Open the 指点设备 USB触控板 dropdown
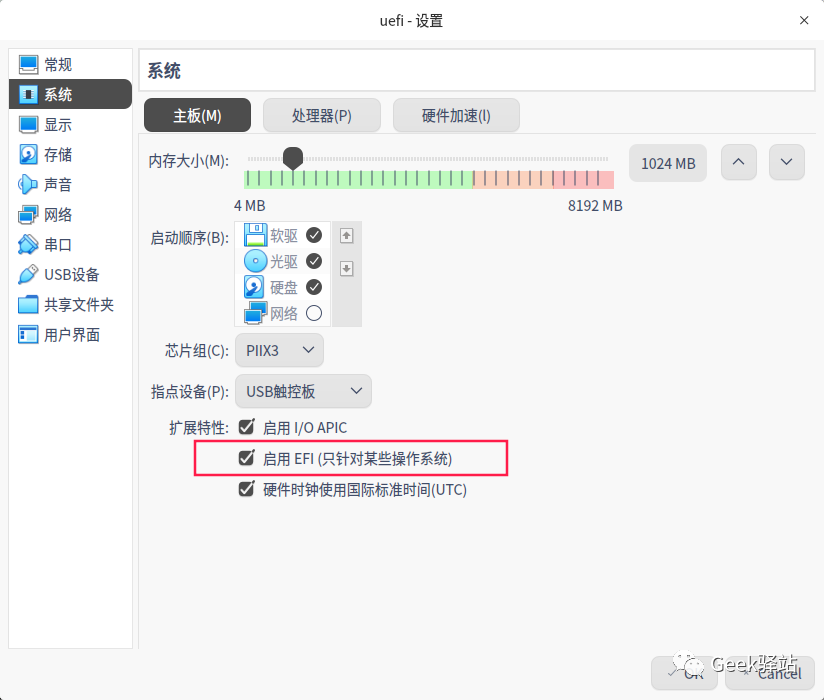Viewport: 824px width, 700px height. tap(303, 391)
